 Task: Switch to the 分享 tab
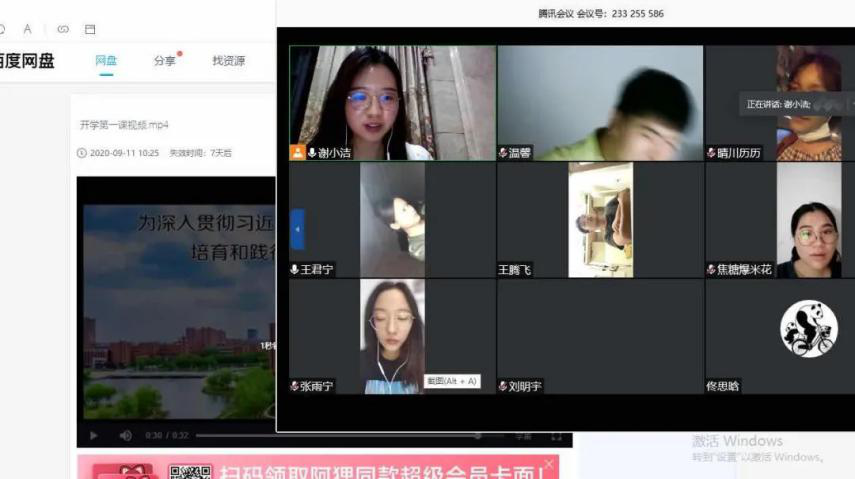(x=165, y=61)
